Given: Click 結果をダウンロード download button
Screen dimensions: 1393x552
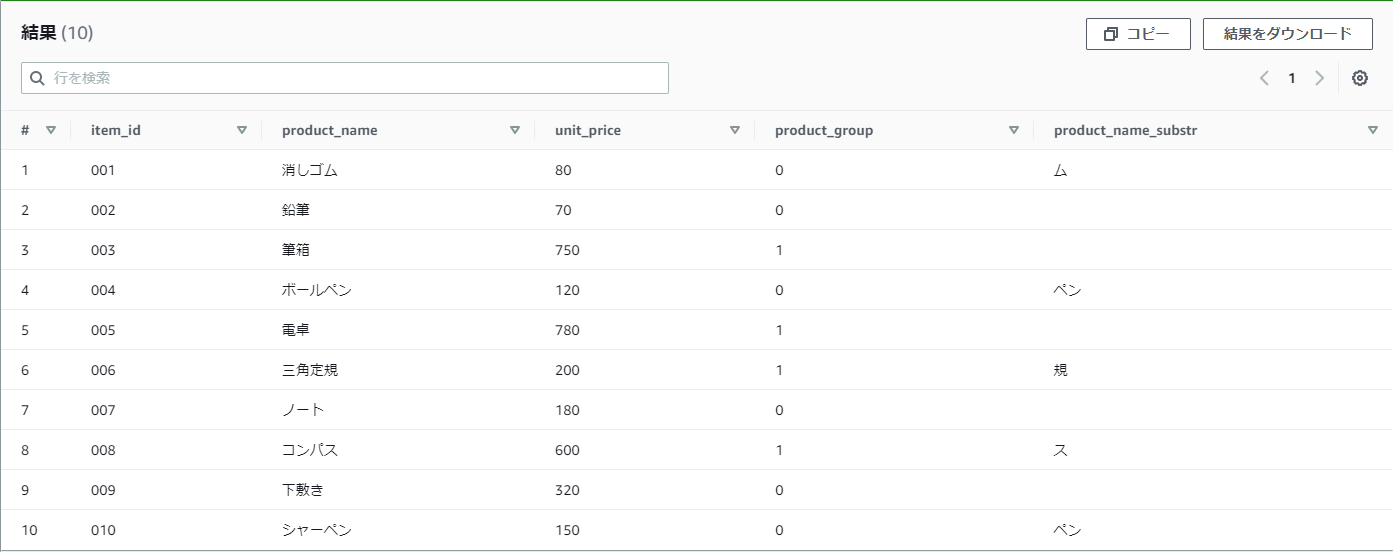Looking at the screenshot, I should point(1287,34).
